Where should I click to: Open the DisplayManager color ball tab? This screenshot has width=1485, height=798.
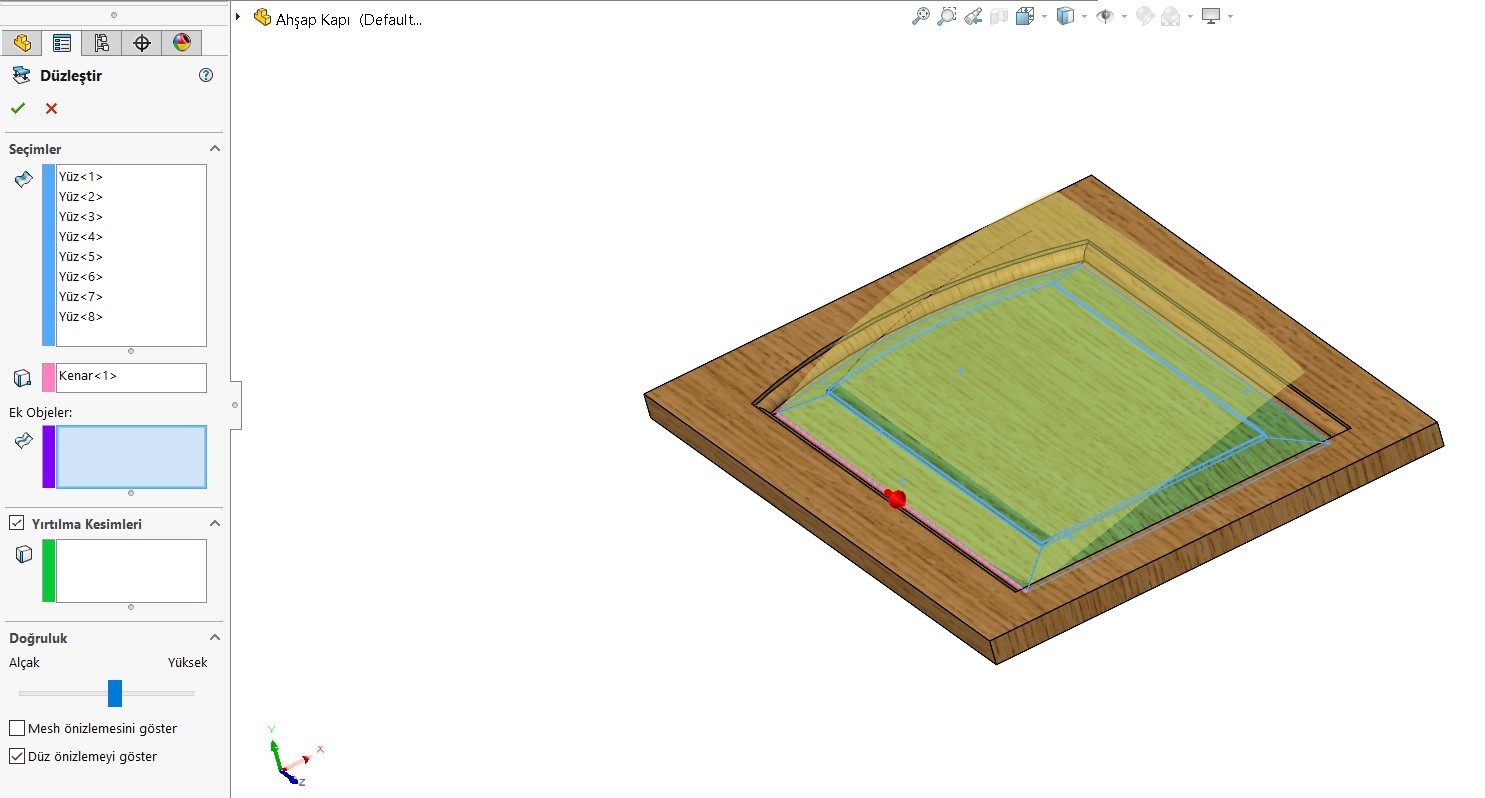click(x=181, y=43)
